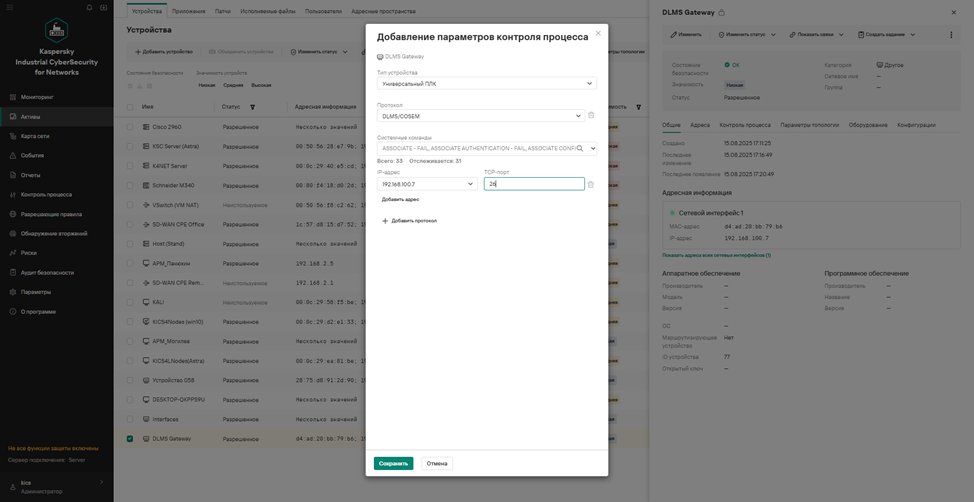The image size is (974, 502).
Task: Check the Cisco 2960 row checkbox
Action: click(x=130, y=127)
